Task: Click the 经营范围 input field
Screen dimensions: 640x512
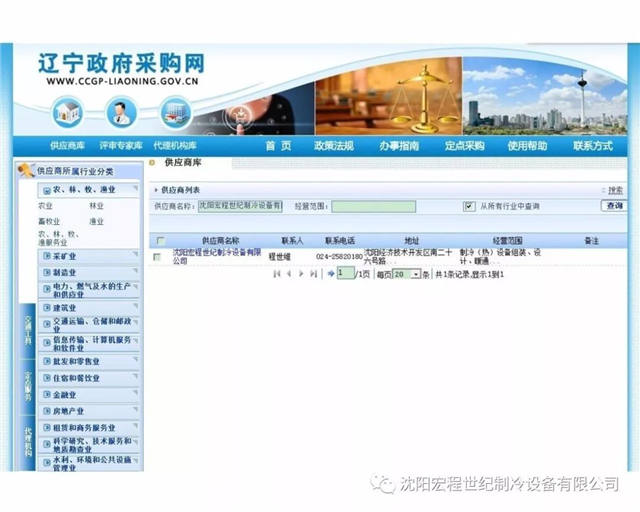Action: coord(373,206)
